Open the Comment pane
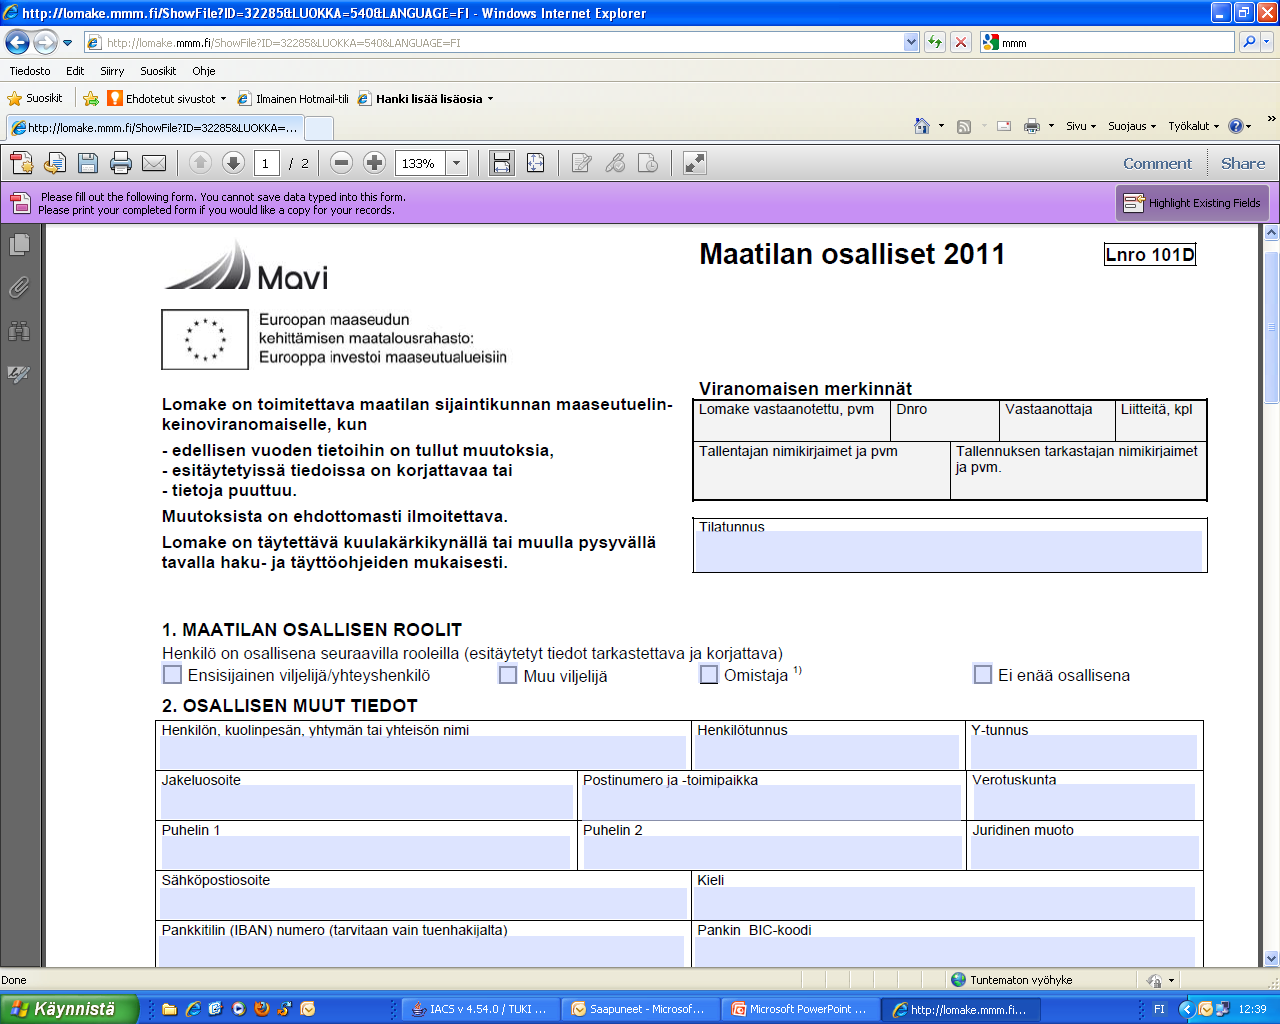This screenshot has height=1024, width=1280. tap(1157, 164)
